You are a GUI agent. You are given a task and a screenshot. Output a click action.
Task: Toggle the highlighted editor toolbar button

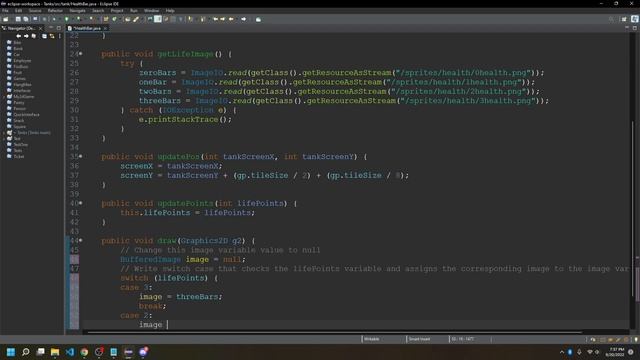pos(158,19)
